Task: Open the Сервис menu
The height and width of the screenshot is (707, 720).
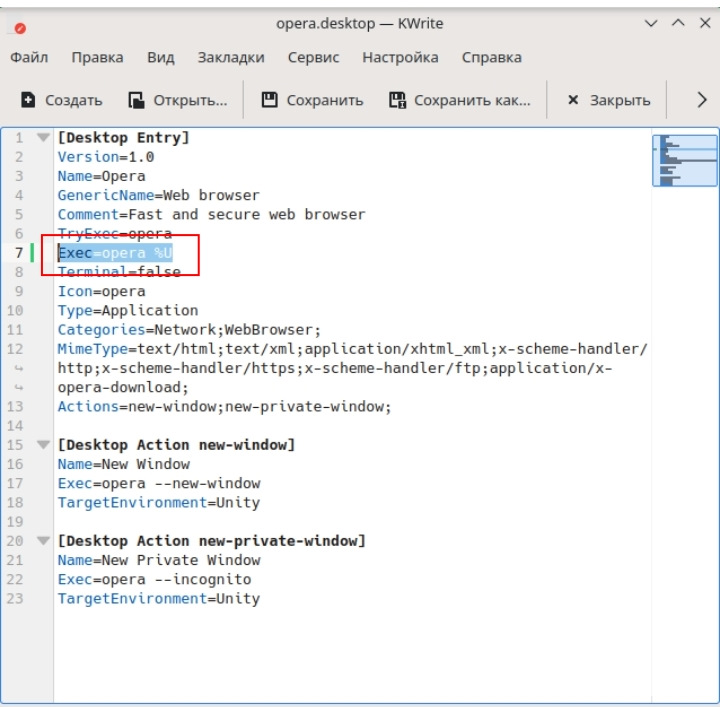Action: 313,58
